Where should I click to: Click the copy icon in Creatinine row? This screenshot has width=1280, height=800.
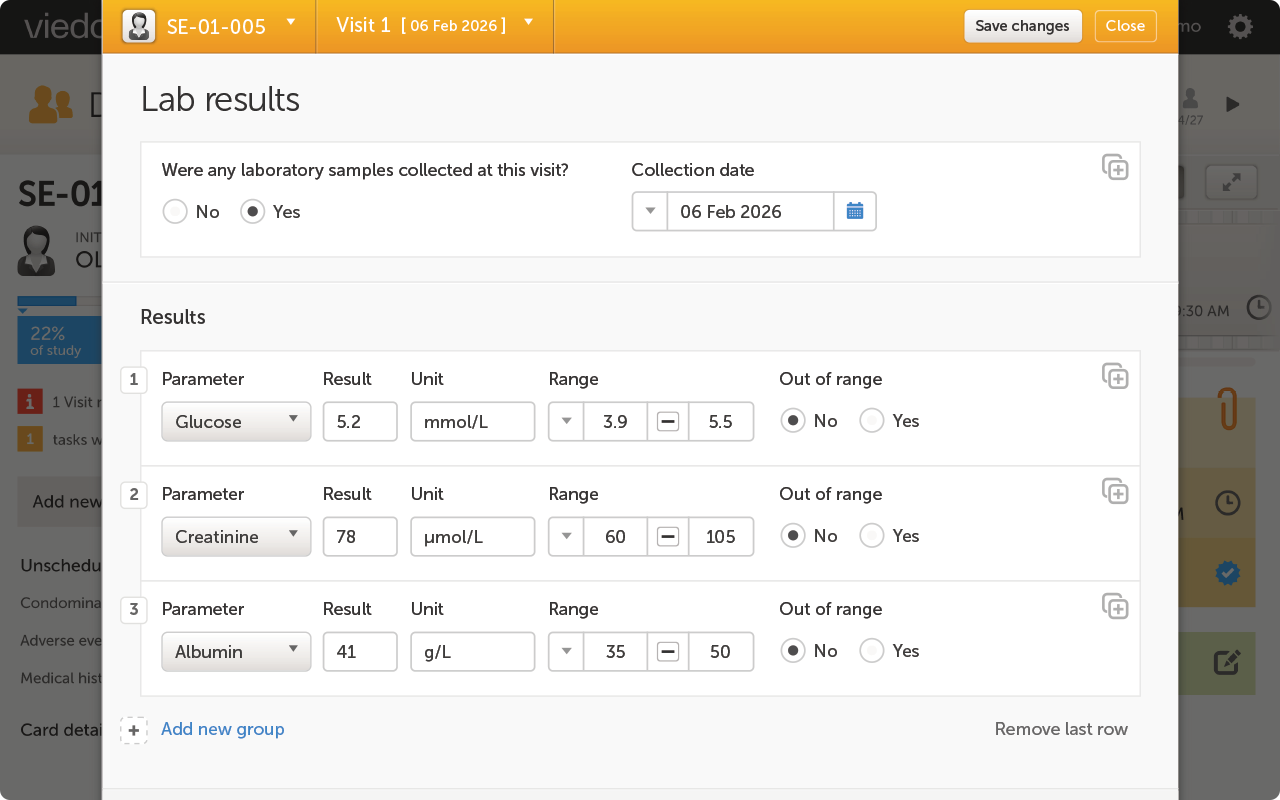(1115, 491)
